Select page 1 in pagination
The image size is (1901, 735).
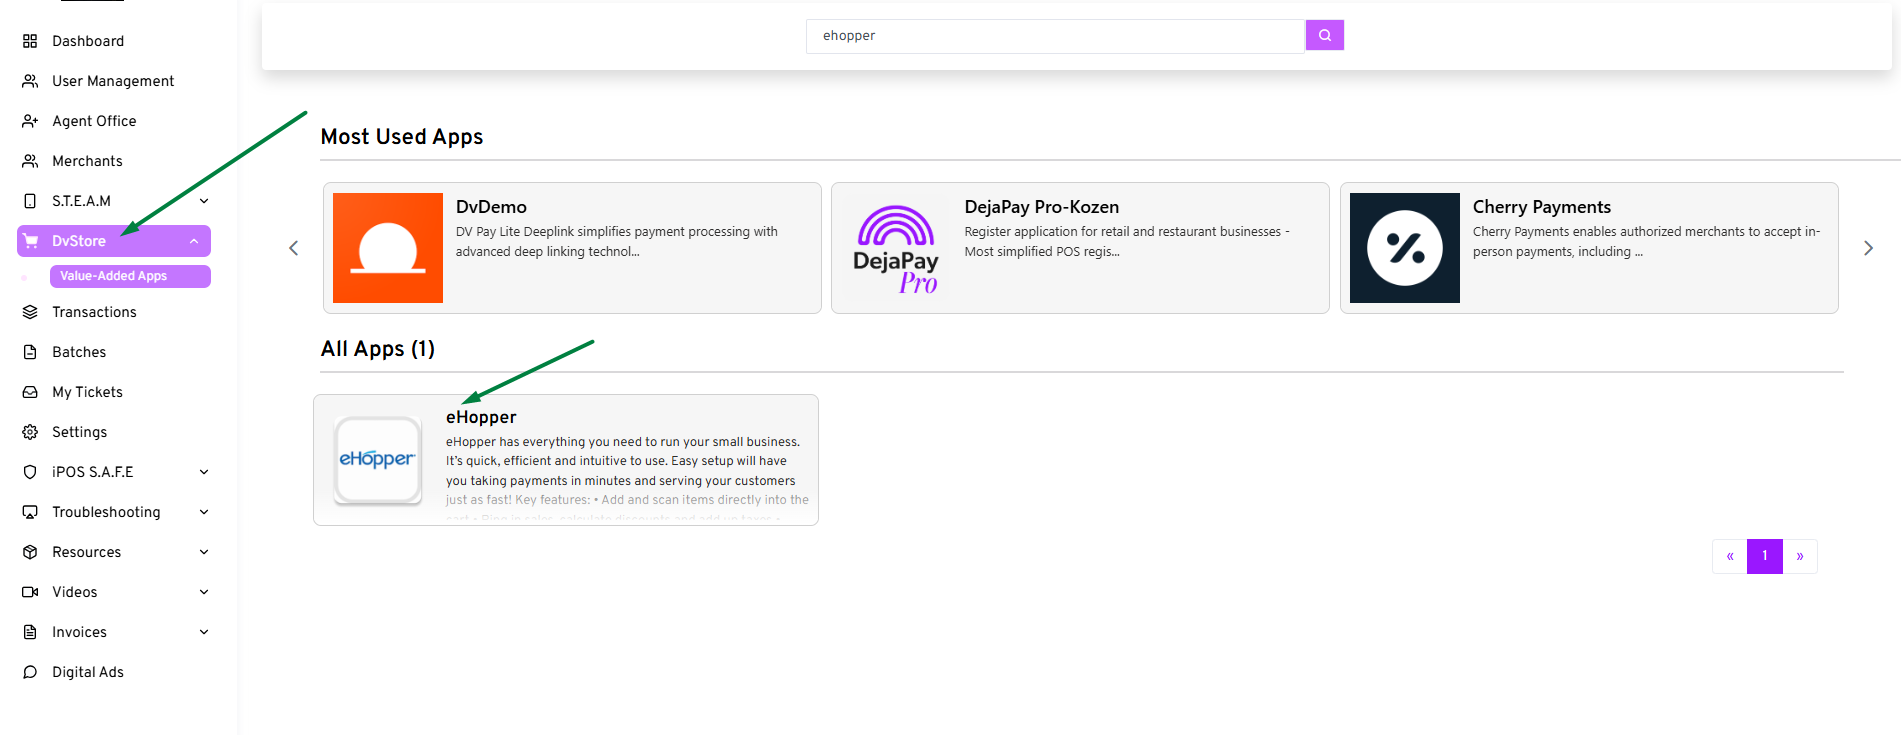click(1765, 556)
